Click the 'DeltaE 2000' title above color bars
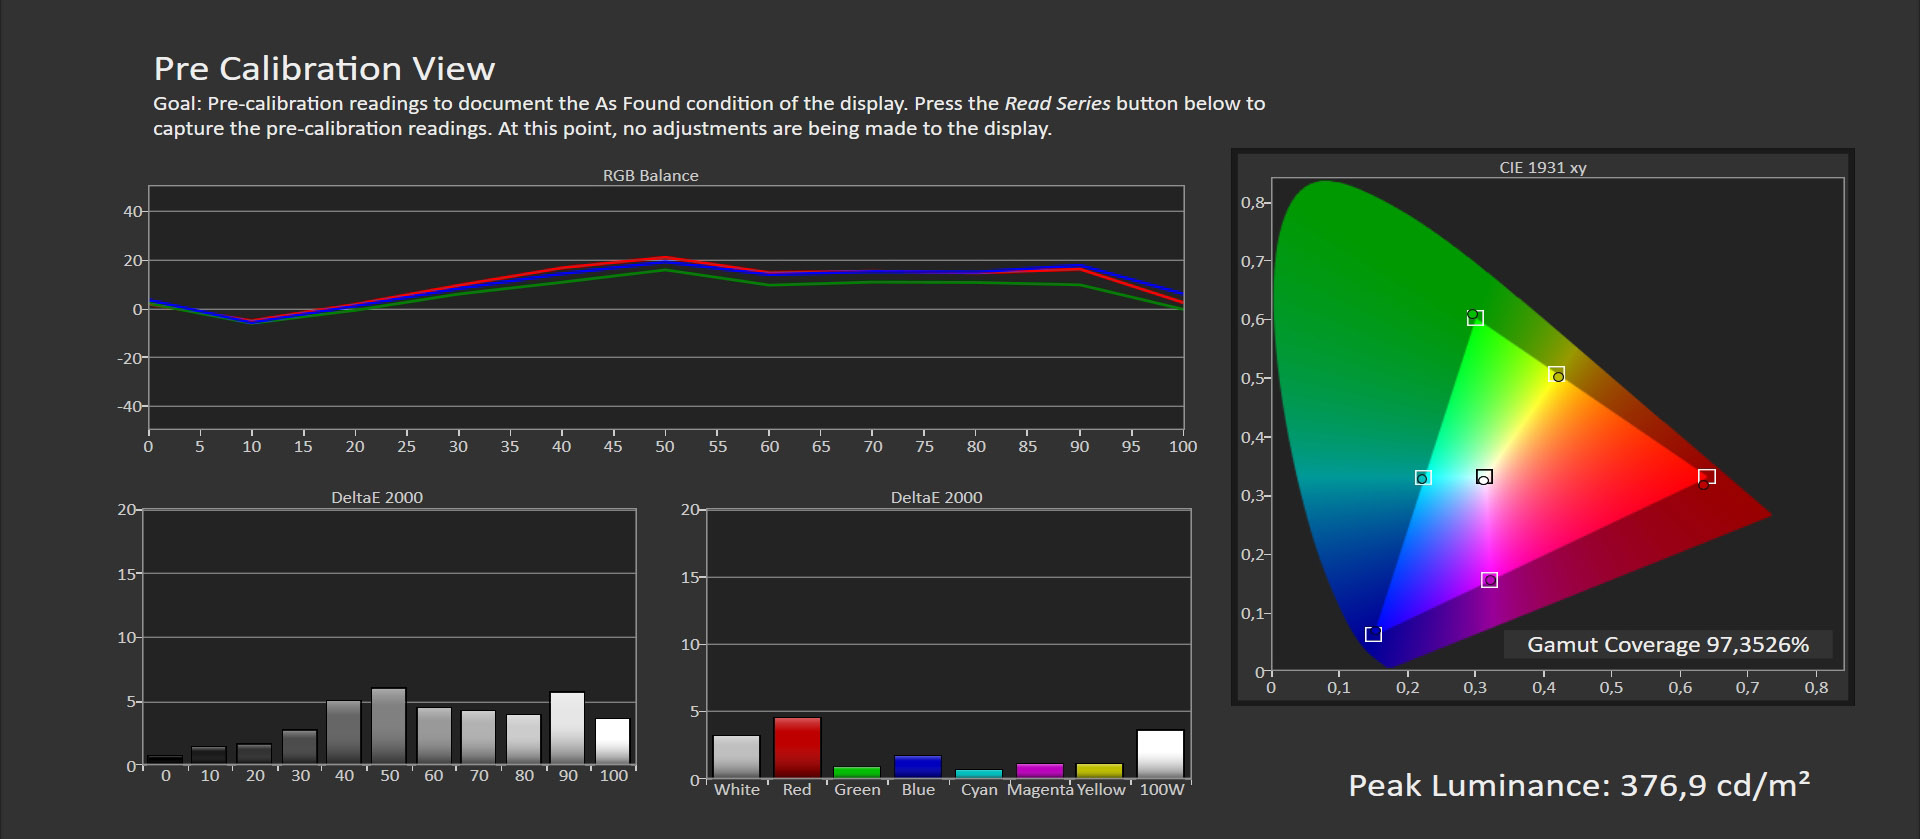1920x839 pixels. (936, 497)
